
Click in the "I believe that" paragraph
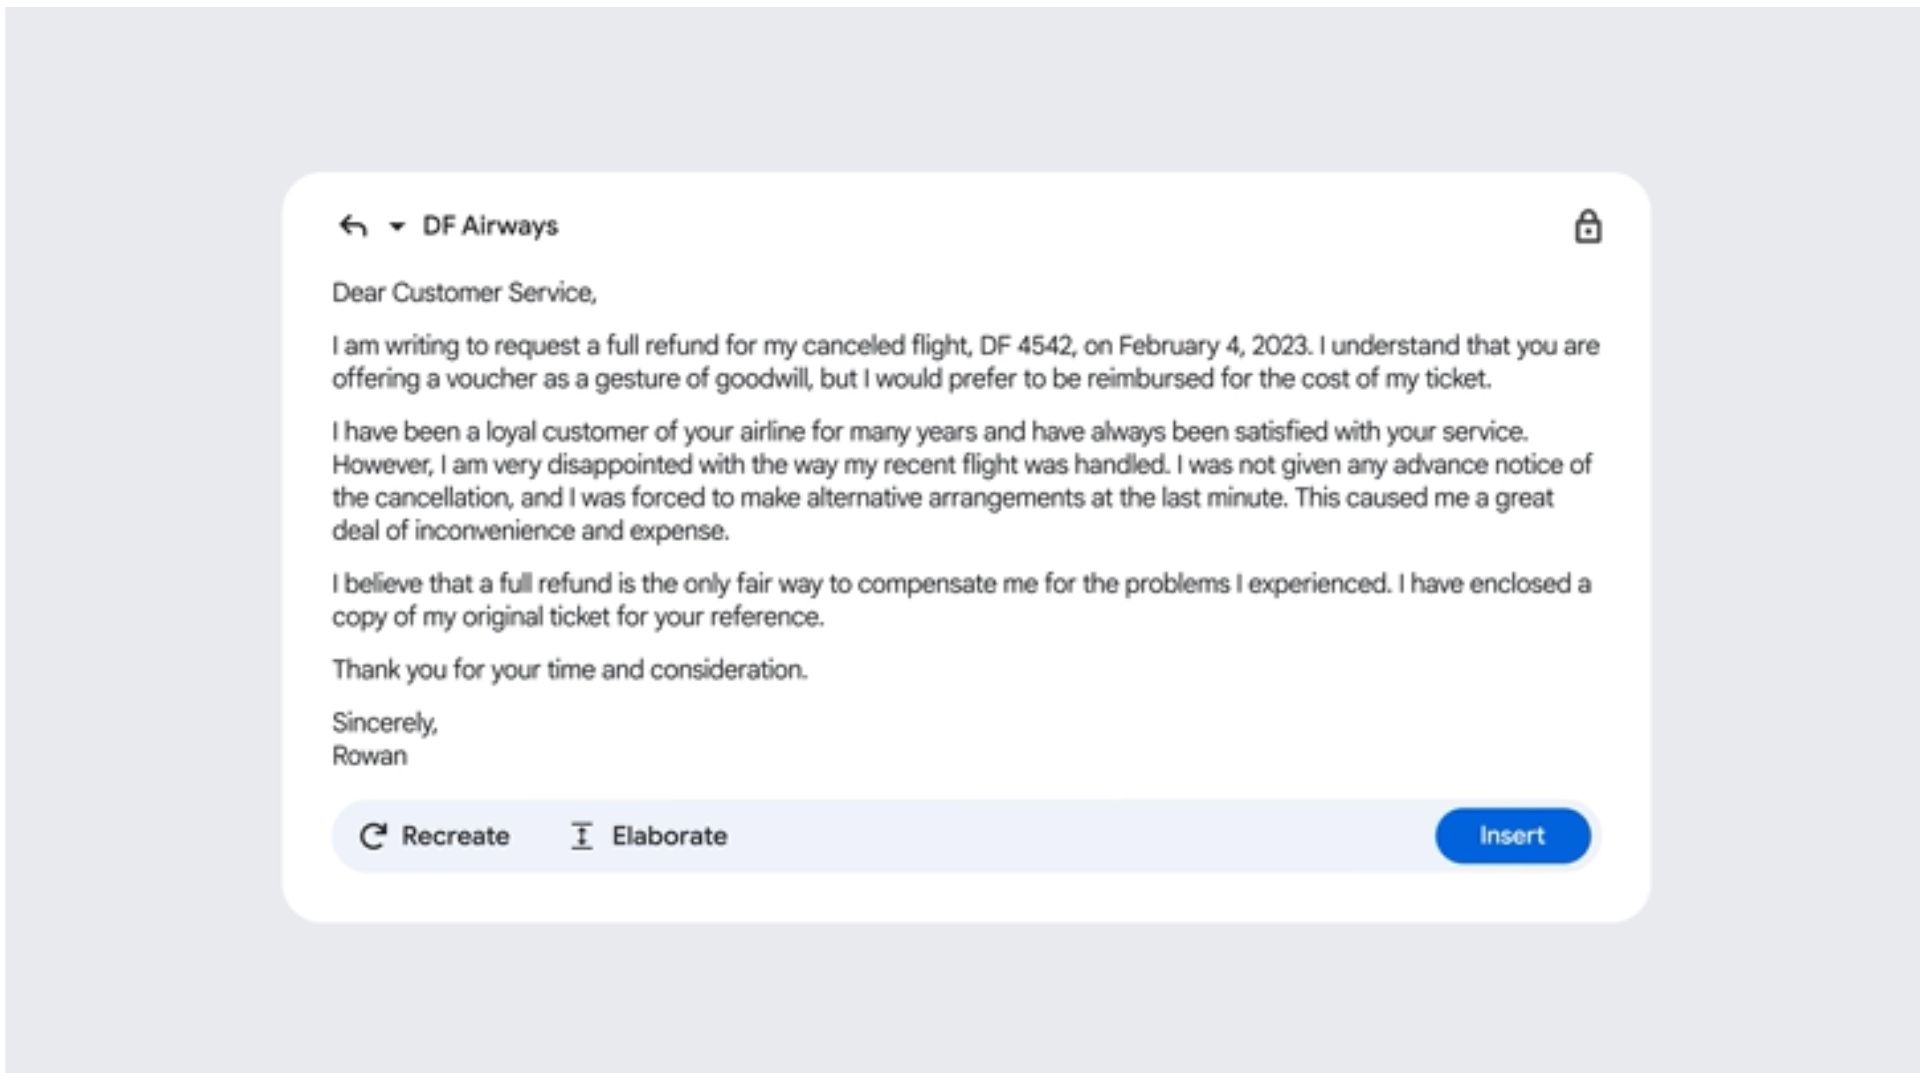pyautogui.click(x=960, y=584)
